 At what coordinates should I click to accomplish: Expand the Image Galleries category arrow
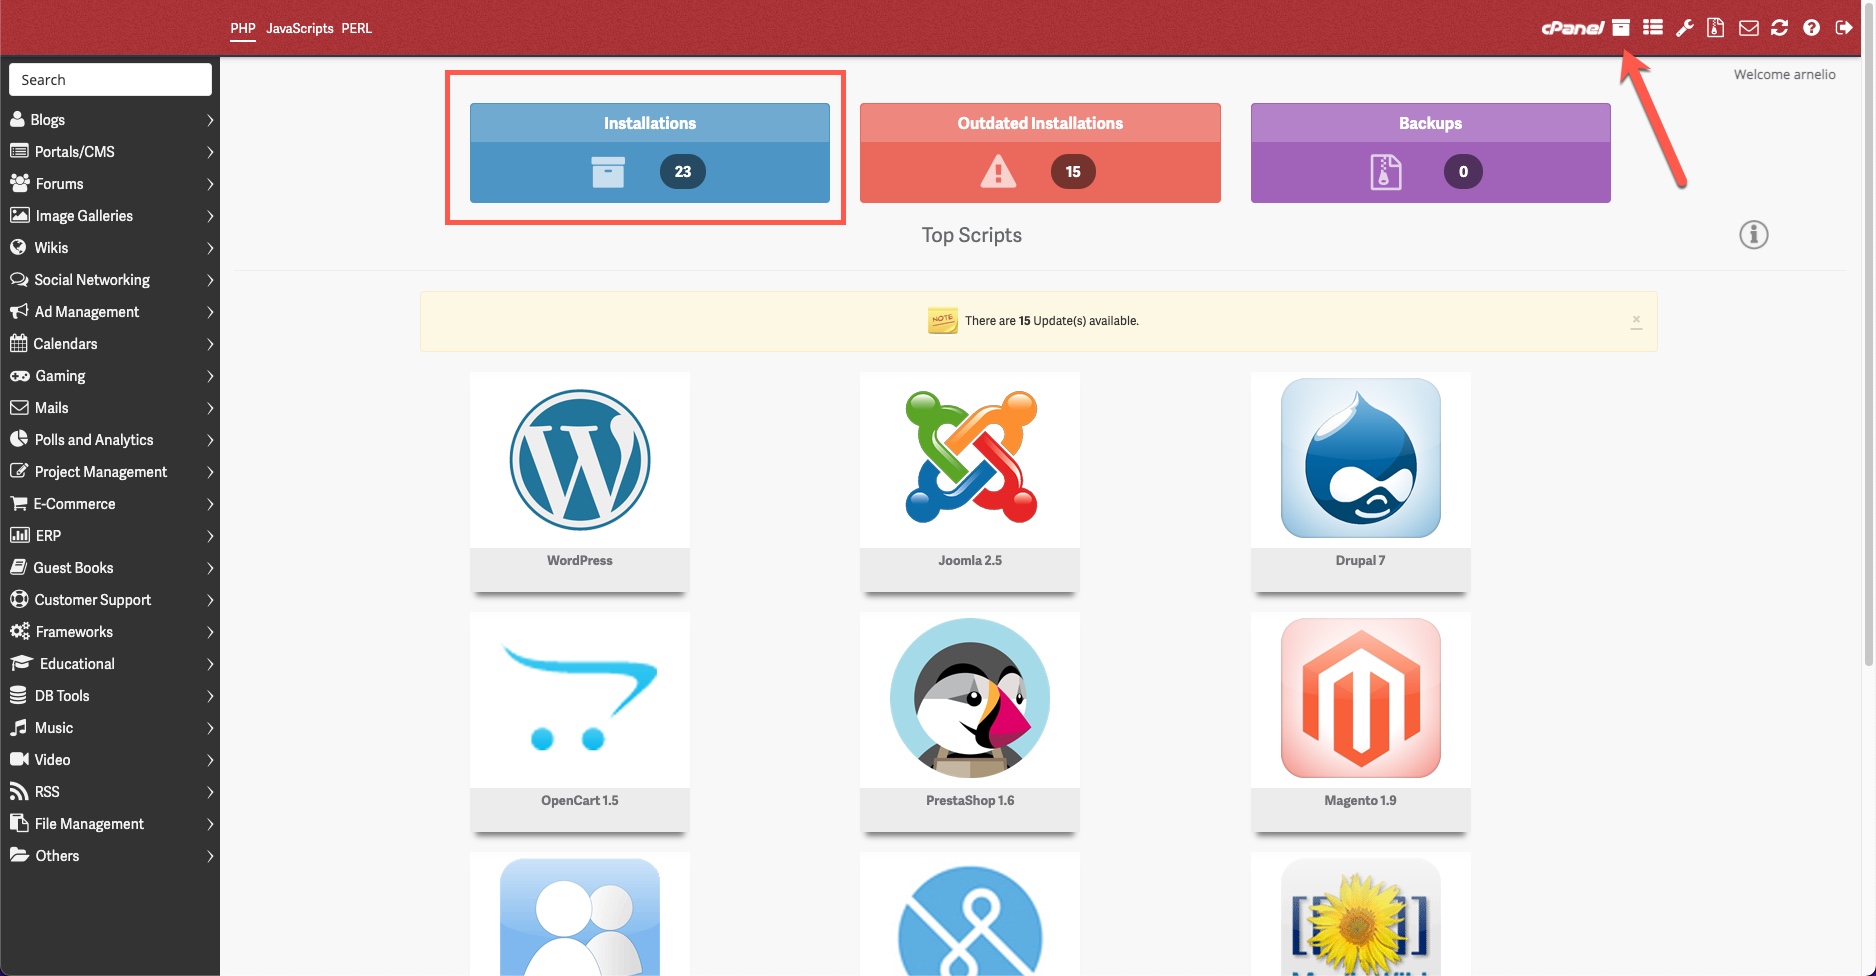210,216
